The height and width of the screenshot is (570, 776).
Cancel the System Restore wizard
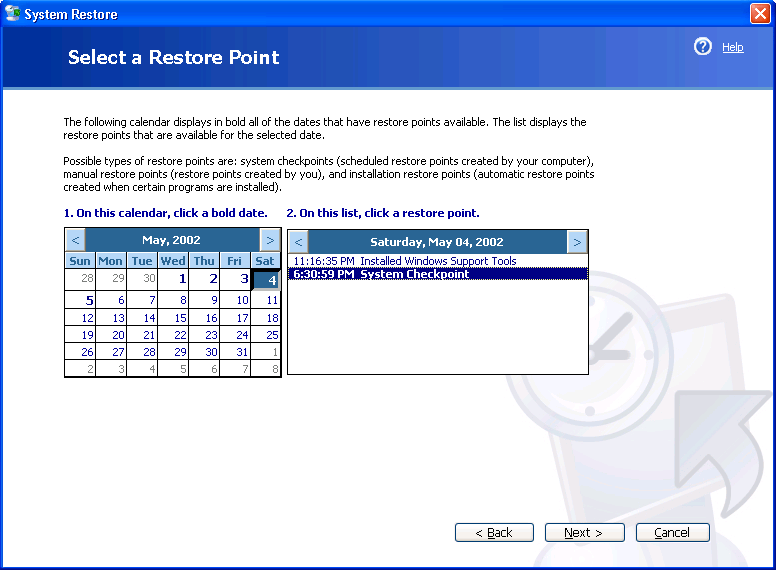click(x=672, y=533)
